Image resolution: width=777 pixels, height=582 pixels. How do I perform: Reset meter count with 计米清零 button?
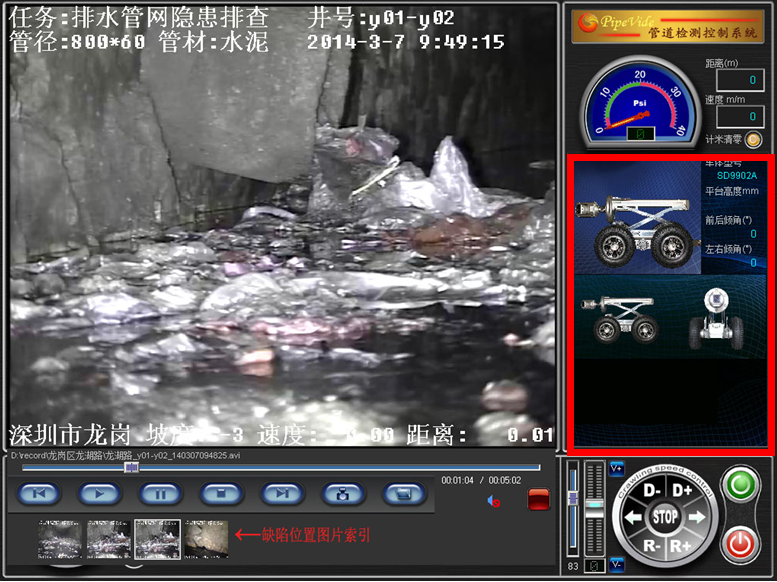tap(753, 140)
